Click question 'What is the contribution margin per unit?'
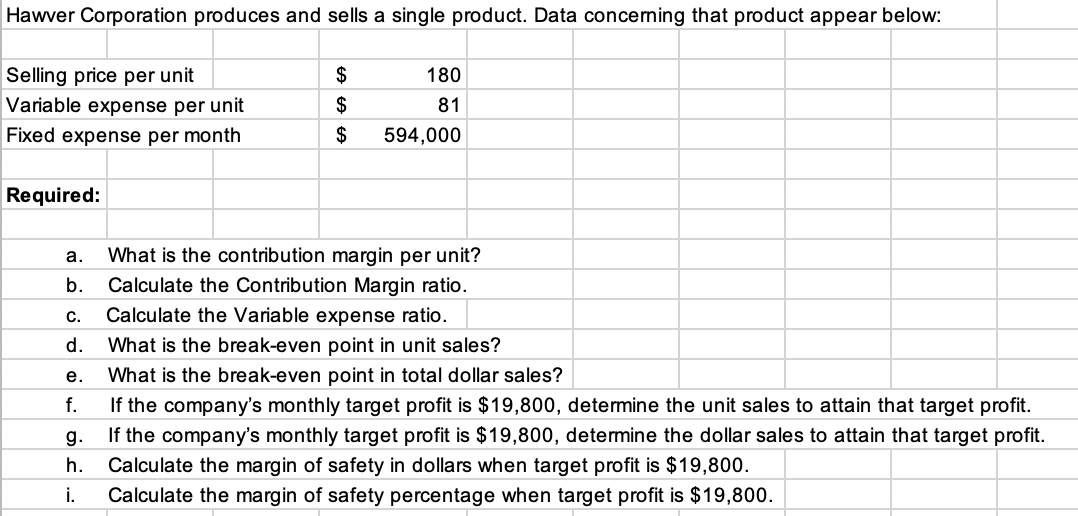The height and width of the screenshot is (516, 1078). pos(294,256)
